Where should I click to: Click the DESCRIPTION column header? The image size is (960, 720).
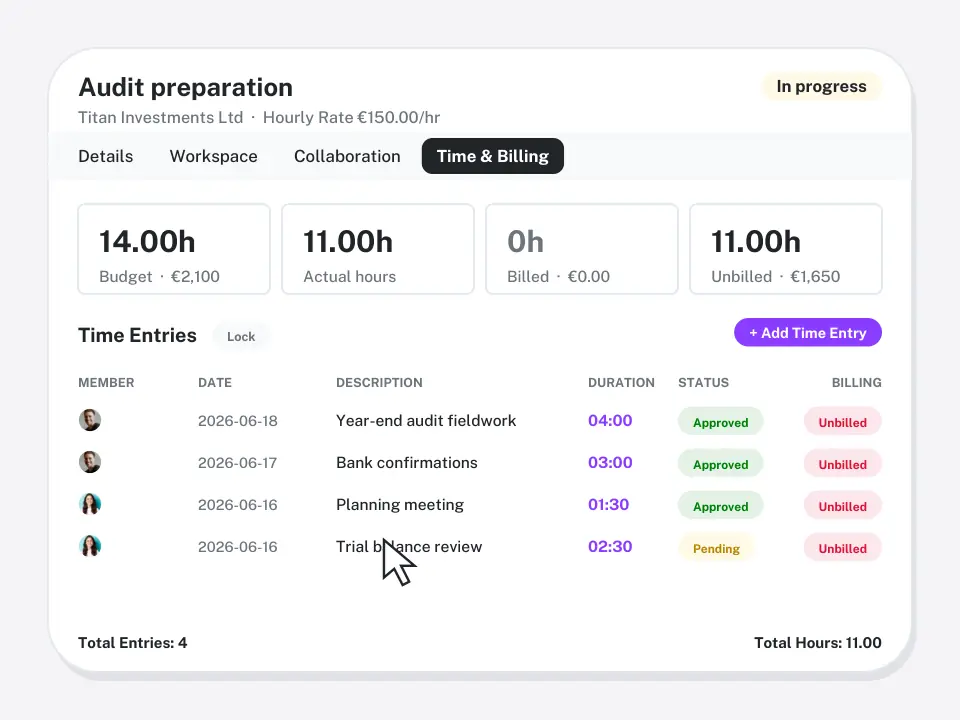click(x=379, y=383)
